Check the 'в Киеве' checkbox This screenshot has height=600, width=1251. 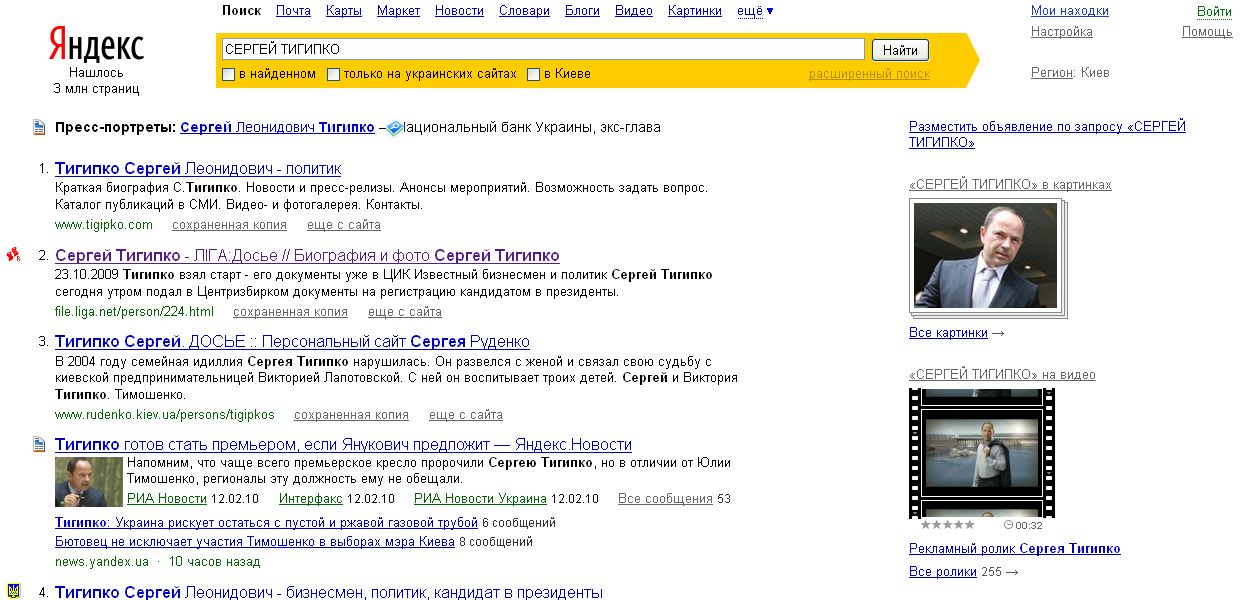tap(534, 74)
